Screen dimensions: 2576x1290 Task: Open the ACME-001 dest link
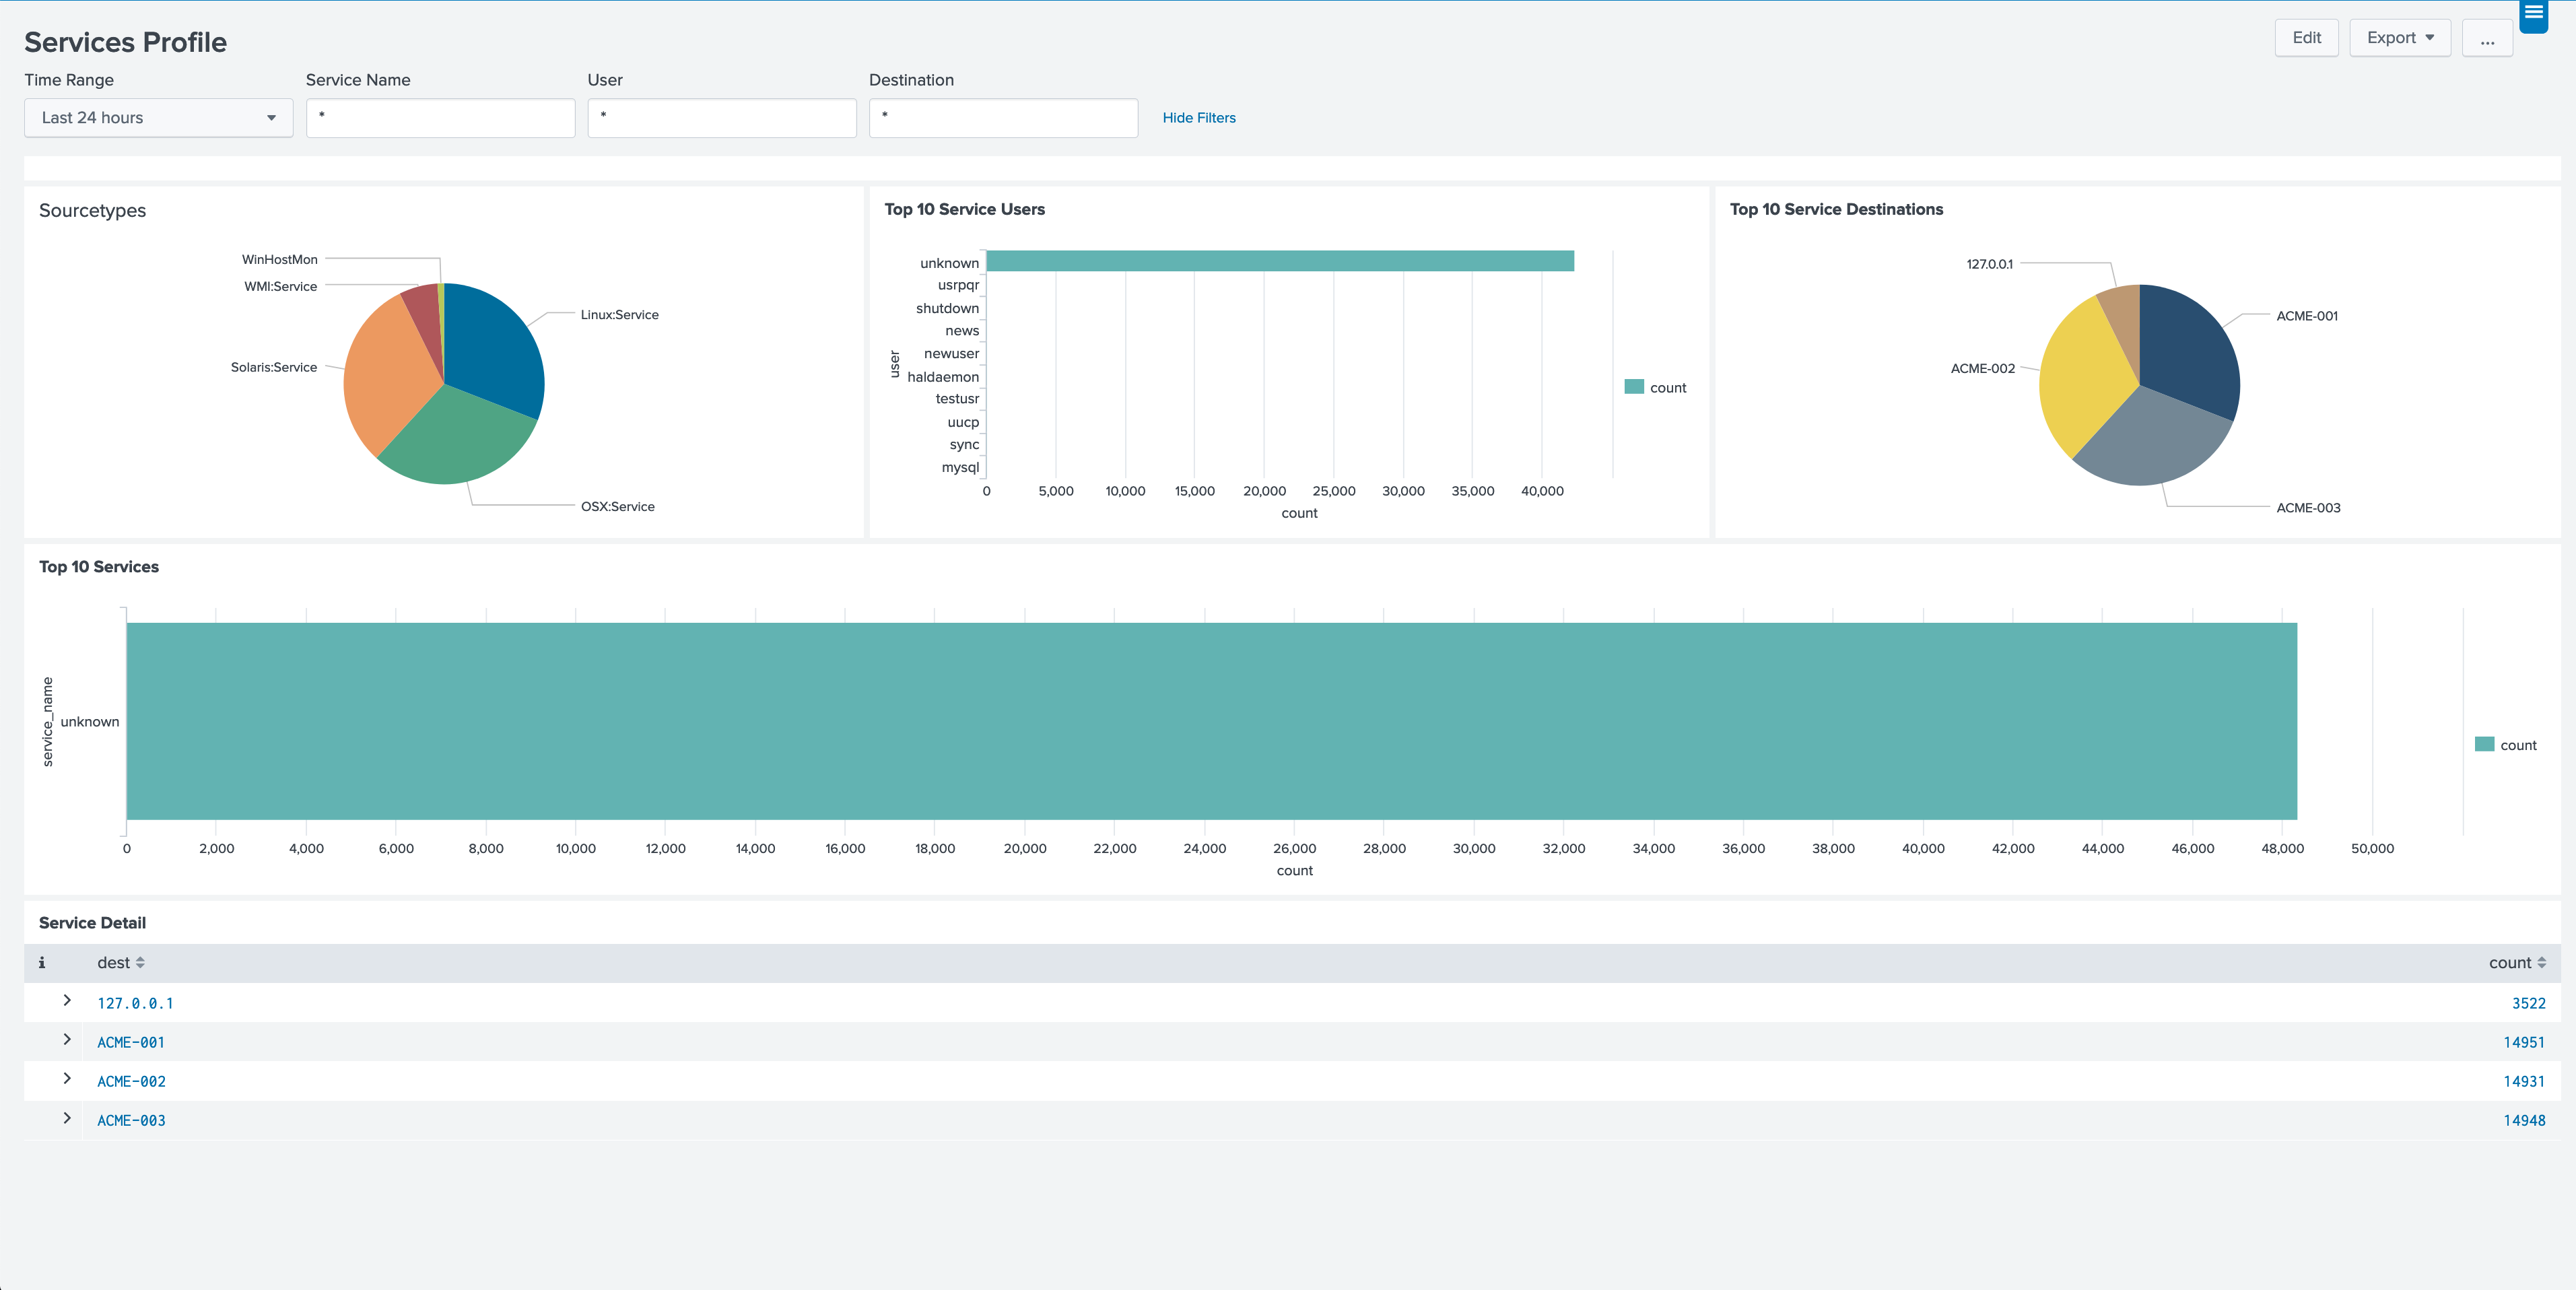click(131, 1042)
